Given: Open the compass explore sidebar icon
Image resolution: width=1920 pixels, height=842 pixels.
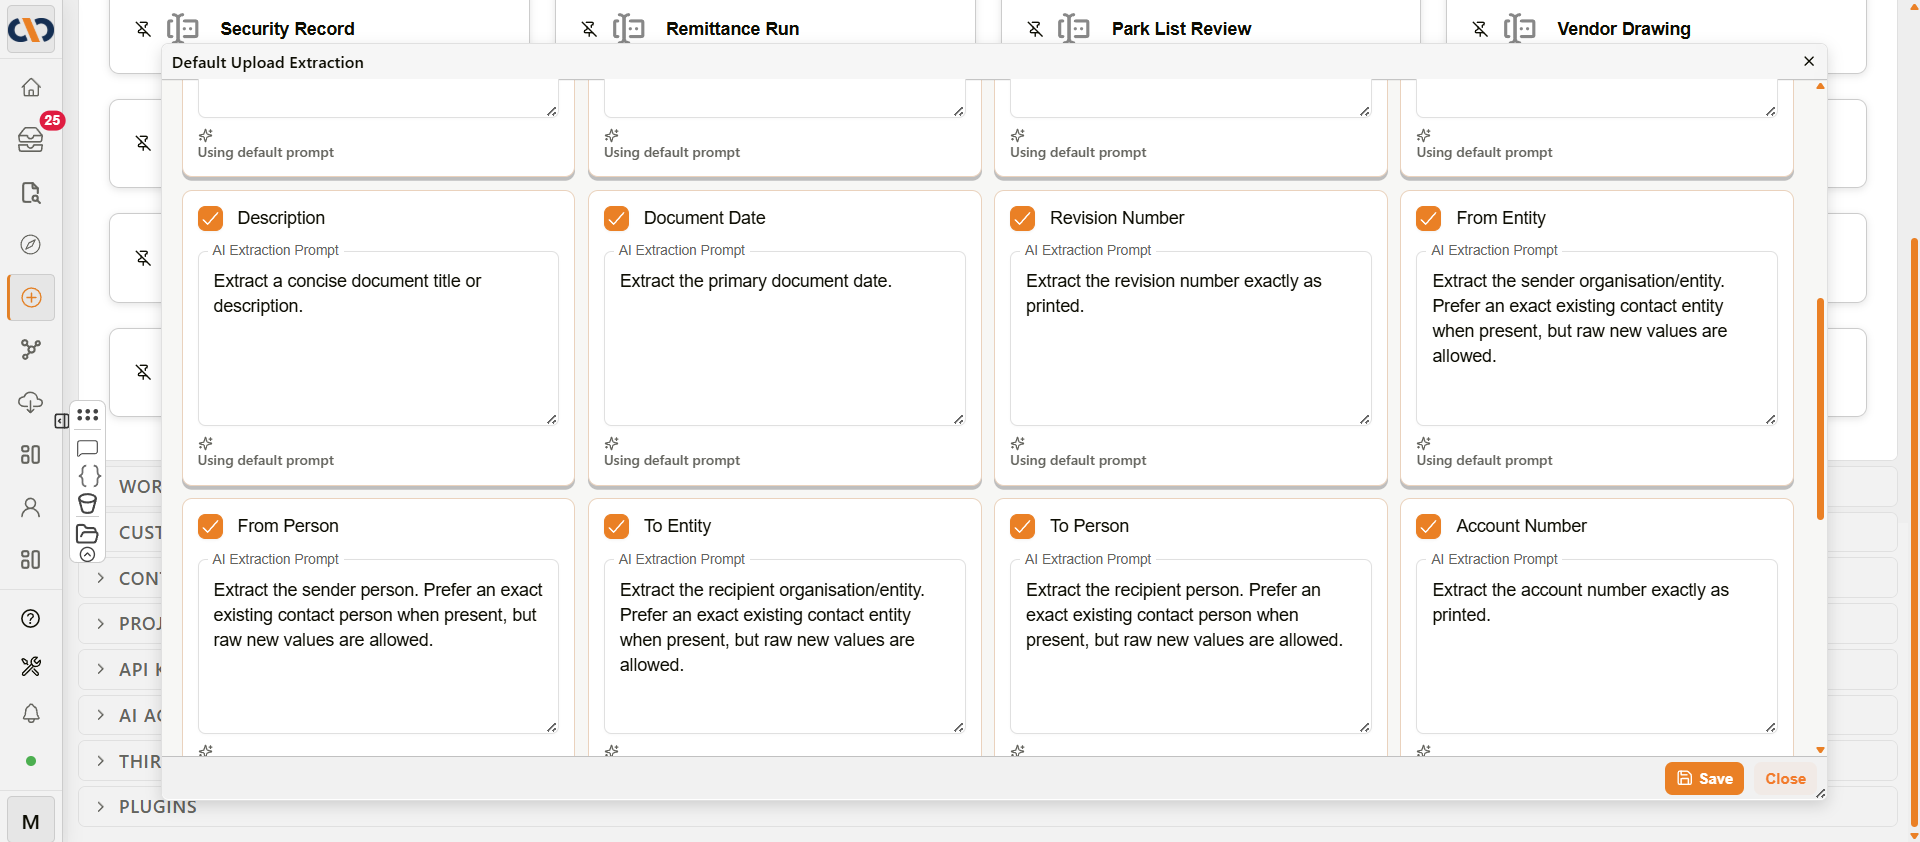Looking at the screenshot, I should tap(31, 245).
